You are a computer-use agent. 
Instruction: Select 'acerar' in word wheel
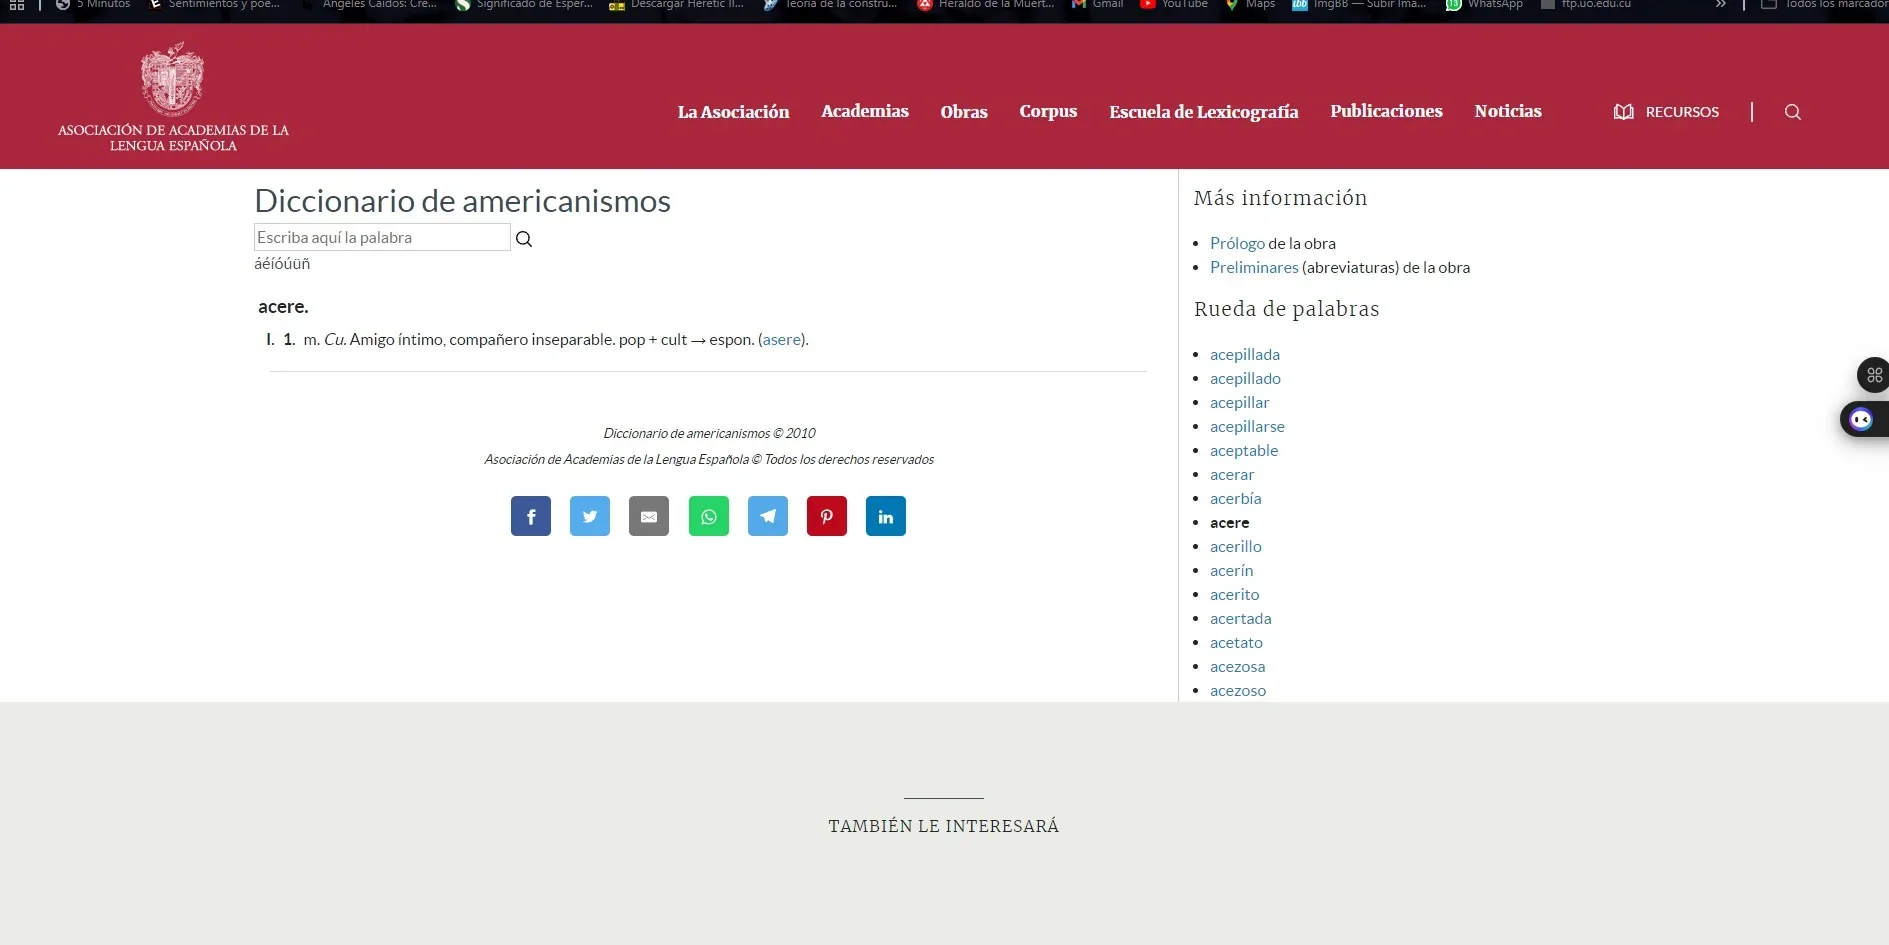tap(1232, 474)
